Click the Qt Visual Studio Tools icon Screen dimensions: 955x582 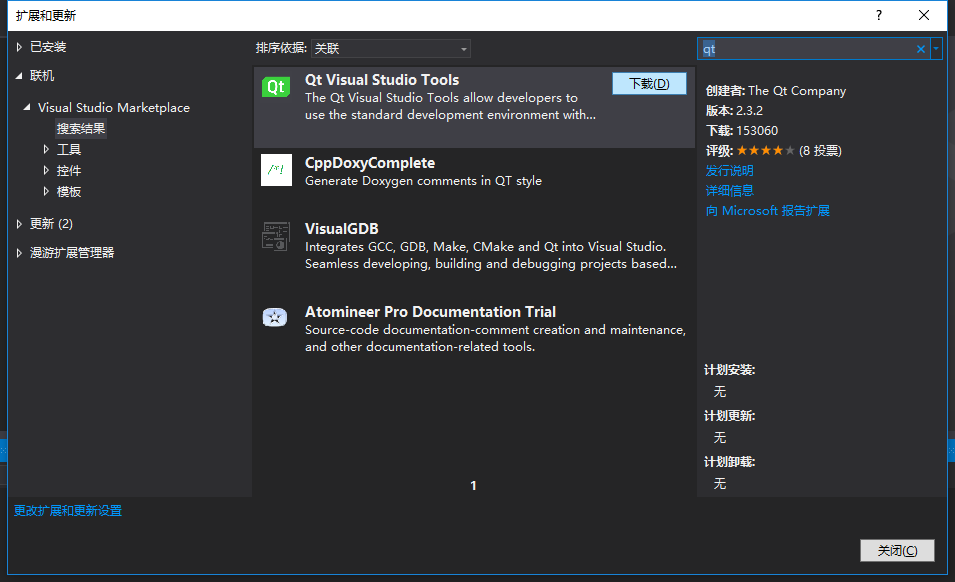click(276, 88)
